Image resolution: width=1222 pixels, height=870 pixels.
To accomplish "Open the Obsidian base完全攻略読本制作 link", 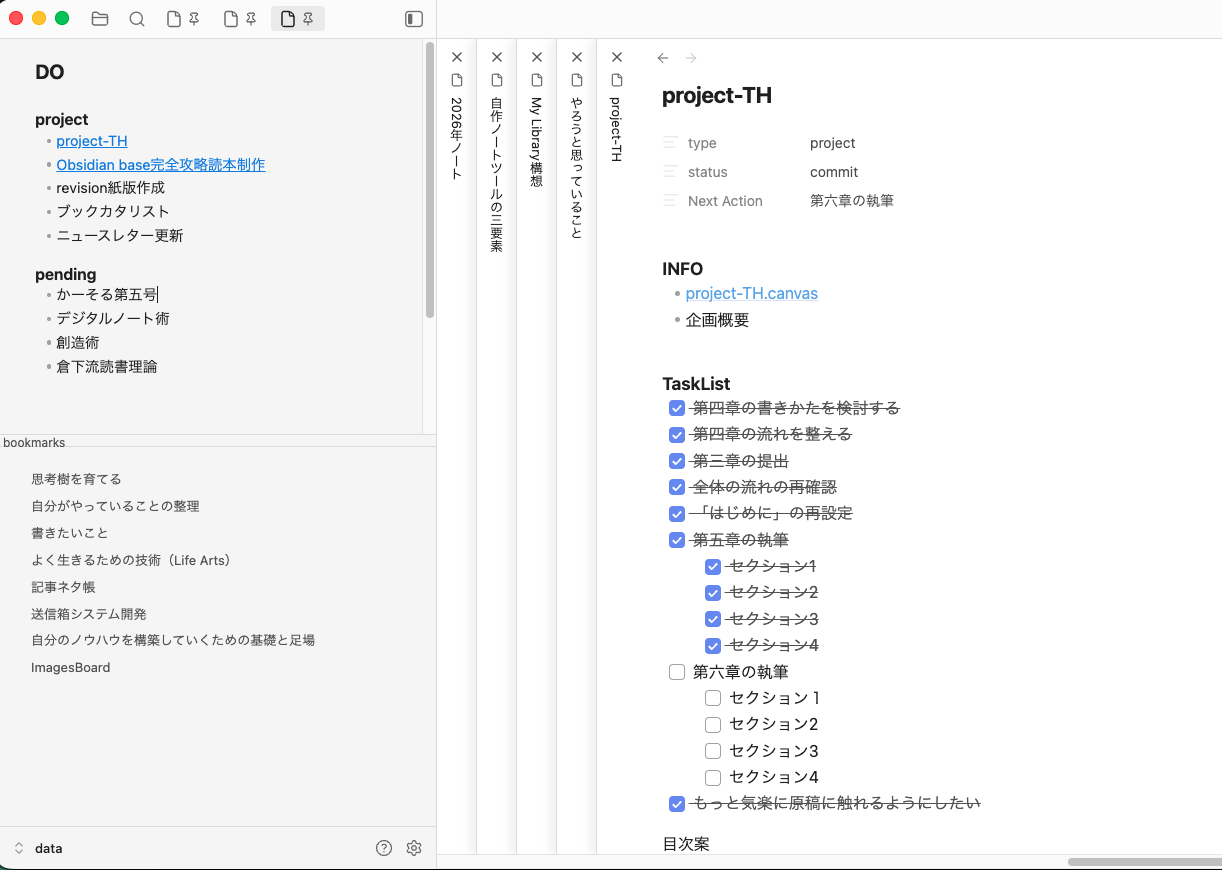I will click(x=161, y=165).
